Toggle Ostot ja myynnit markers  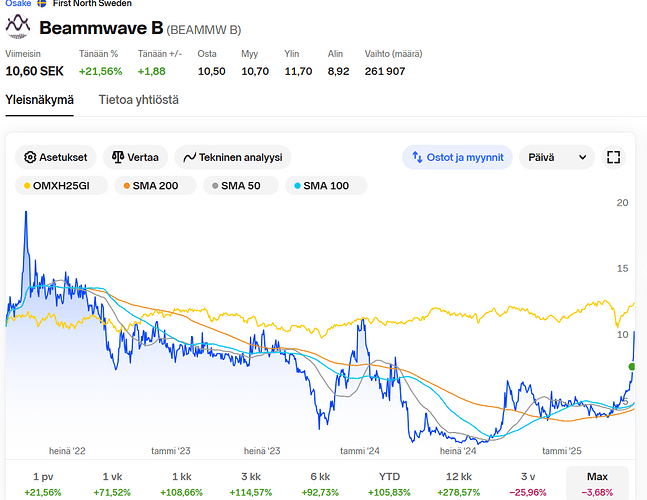[457, 157]
